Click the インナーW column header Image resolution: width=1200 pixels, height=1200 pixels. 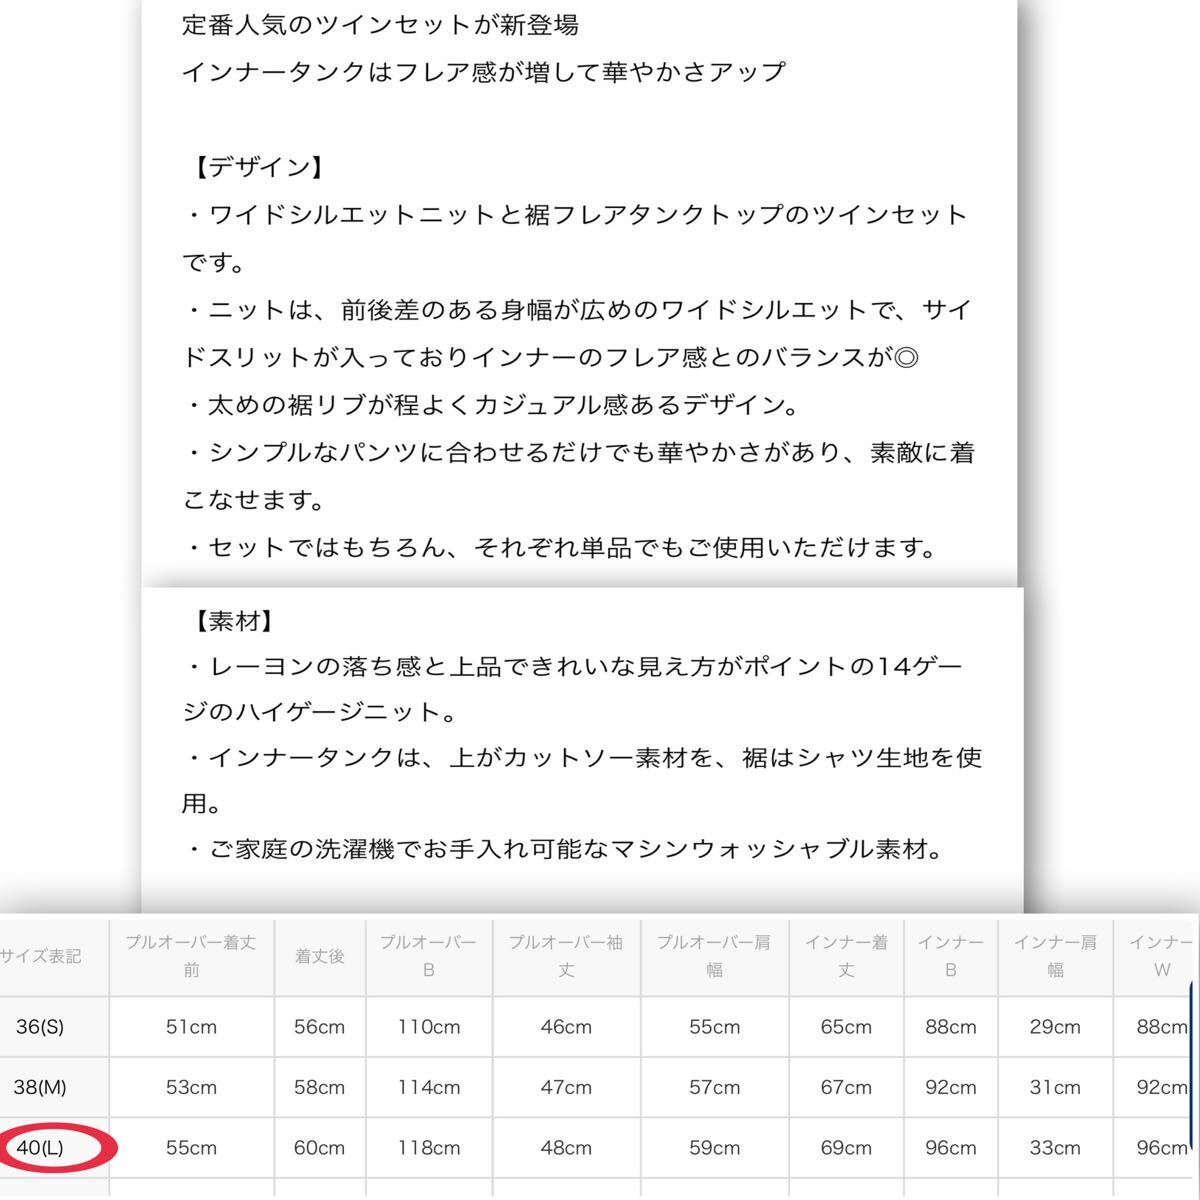[1162, 956]
